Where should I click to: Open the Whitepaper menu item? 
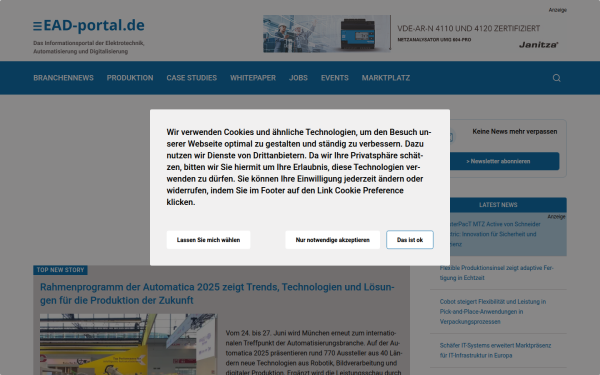(253, 78)
